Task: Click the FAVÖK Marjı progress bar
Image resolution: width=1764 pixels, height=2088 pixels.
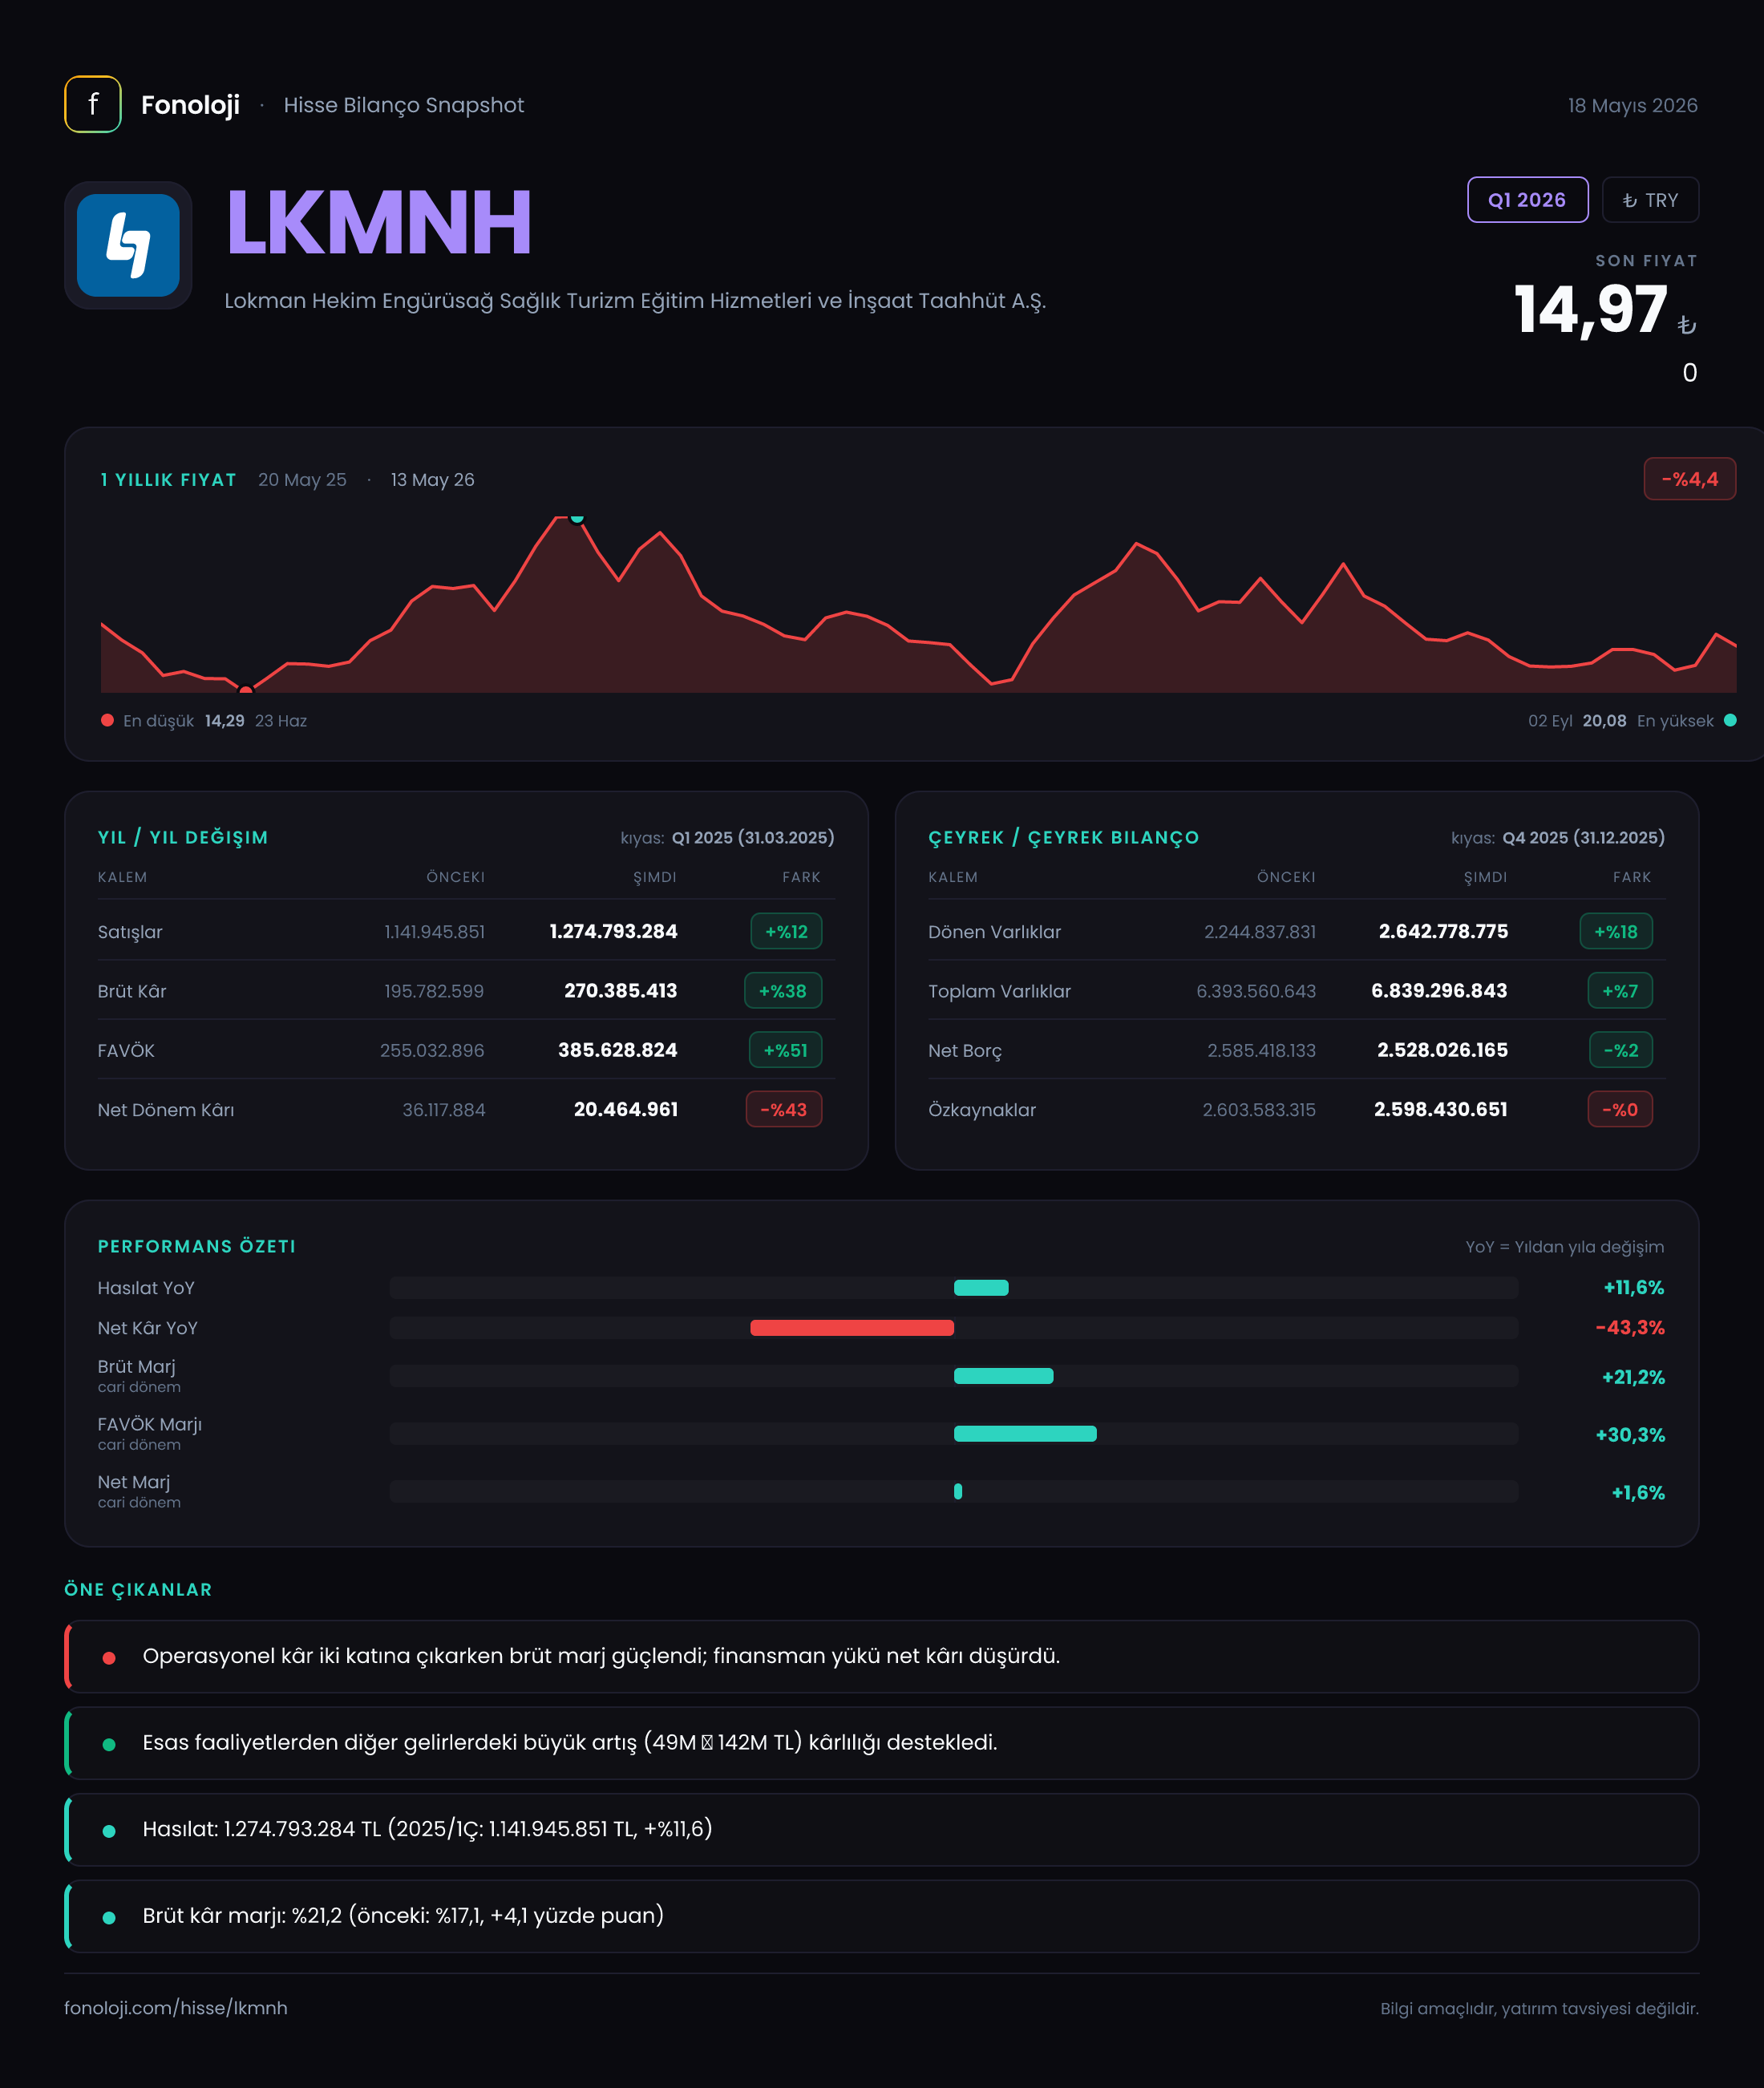Action: [954, 1434]
